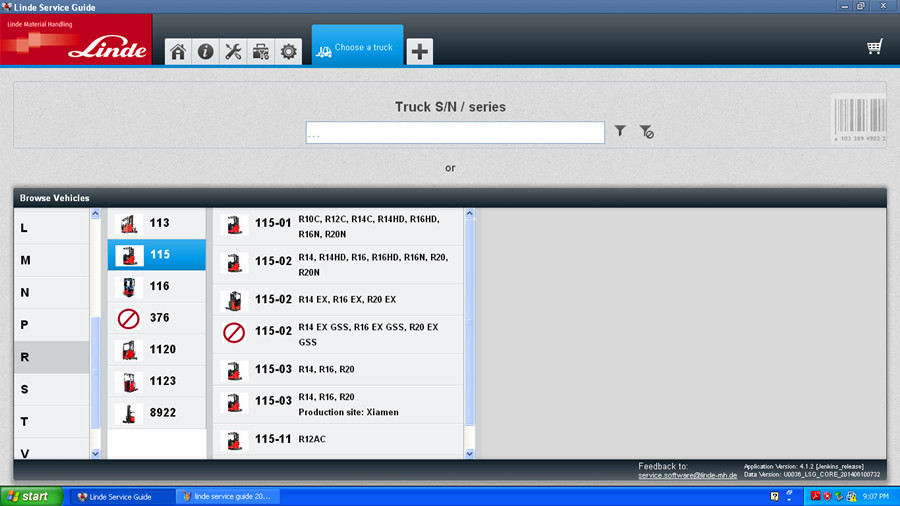Screen dimensions: 900x506
Task: Switch to linde service guide 20... taskbar item
Action: pyautogui.click(x=227, y=497)
